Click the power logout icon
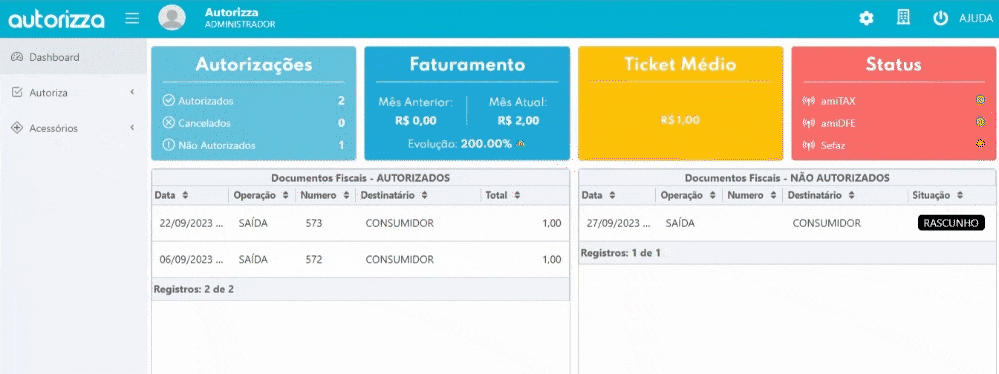This screenshot has width=999, height=374. 940,18
